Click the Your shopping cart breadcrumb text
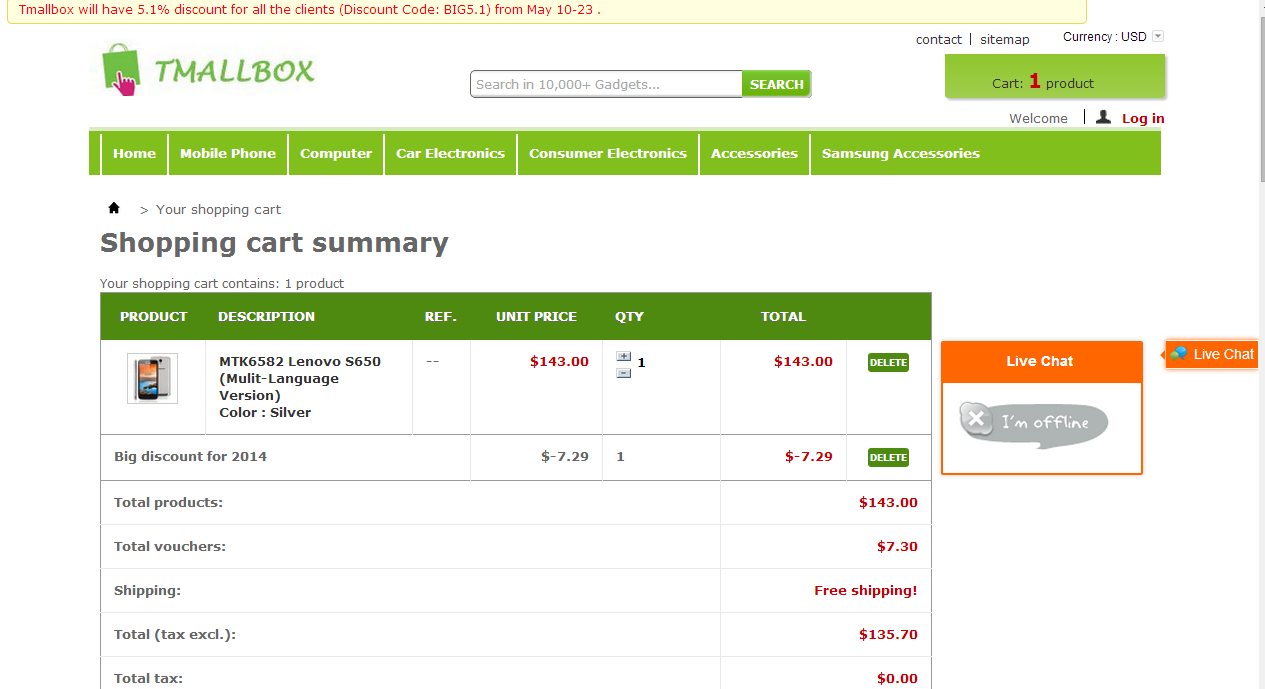 pyautogui.click(x=218, y=209)
